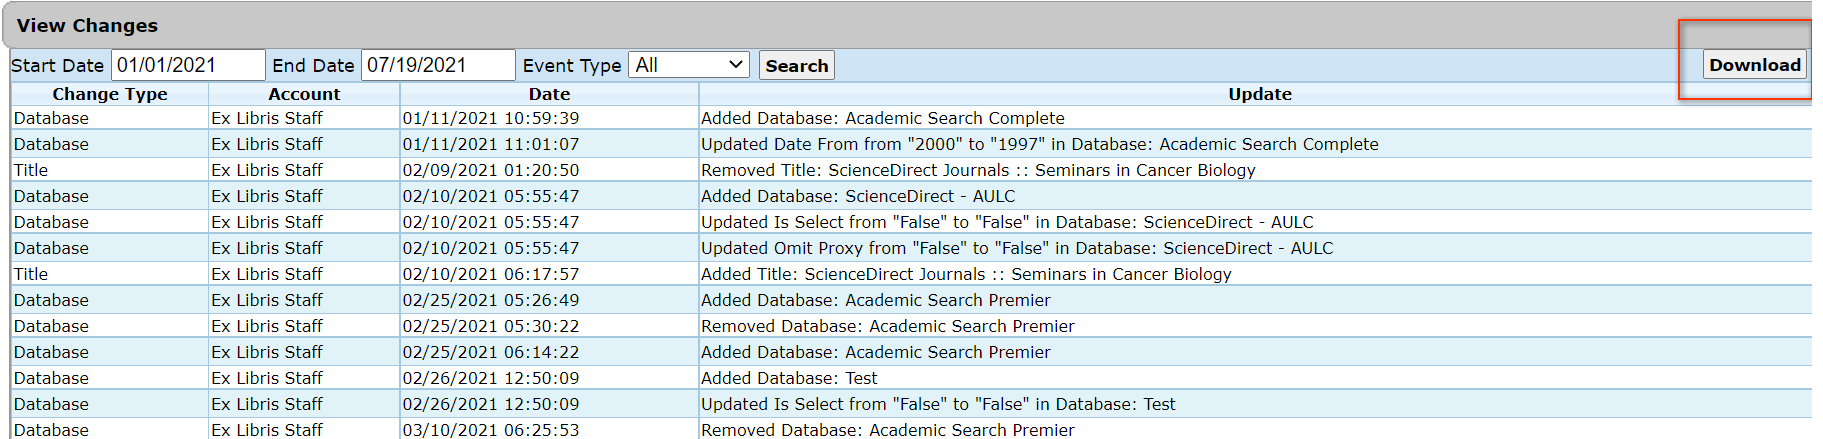This screenshot has height=439, width=1823.
Task: Click "Added Title: ScienceDirect Journals" update text
Action: pyautogui.click(x=965, y=274)
